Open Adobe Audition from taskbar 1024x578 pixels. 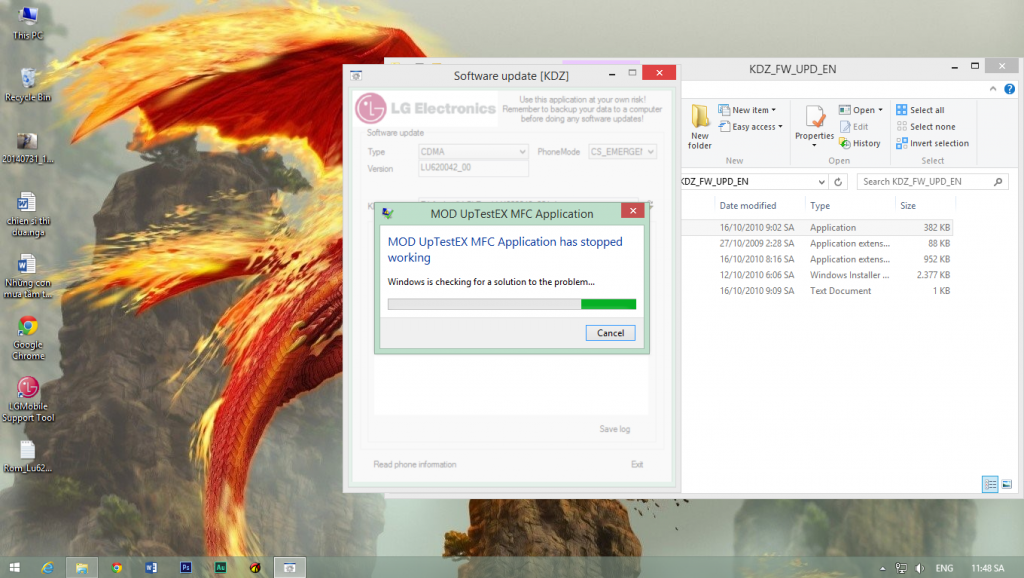tap(220, 568)
